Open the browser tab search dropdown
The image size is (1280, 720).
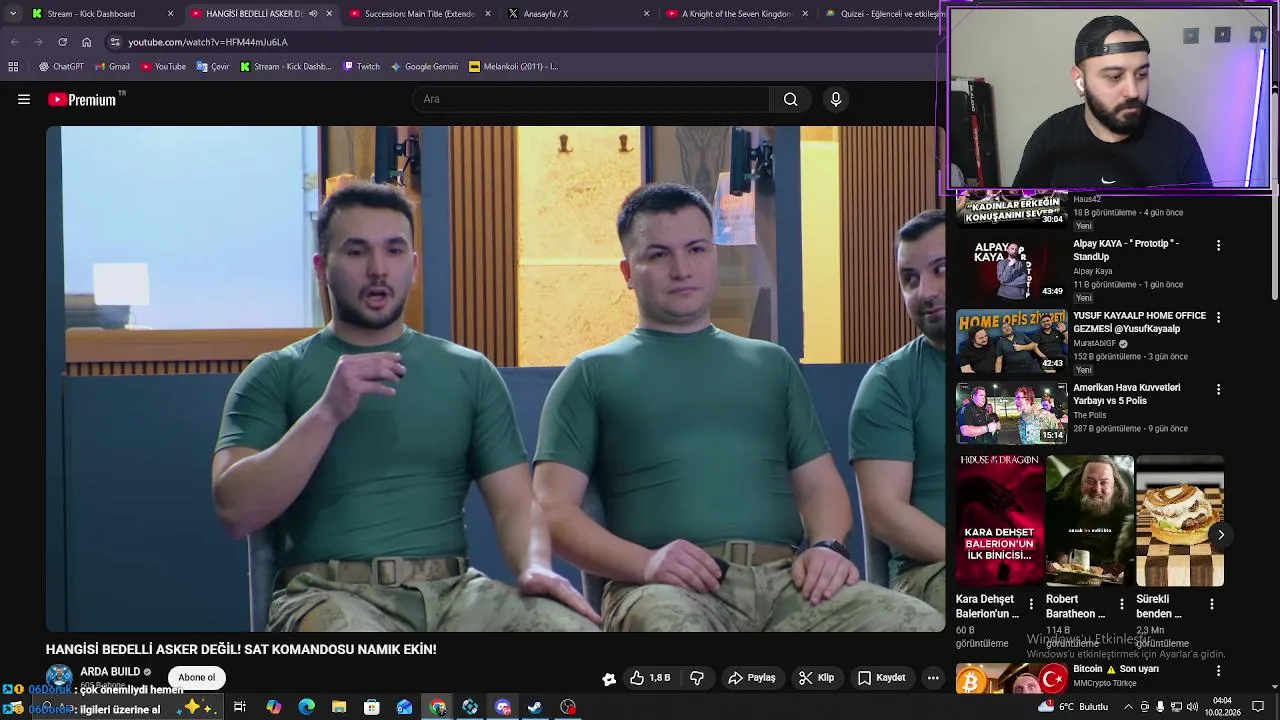tap(13, 14)
